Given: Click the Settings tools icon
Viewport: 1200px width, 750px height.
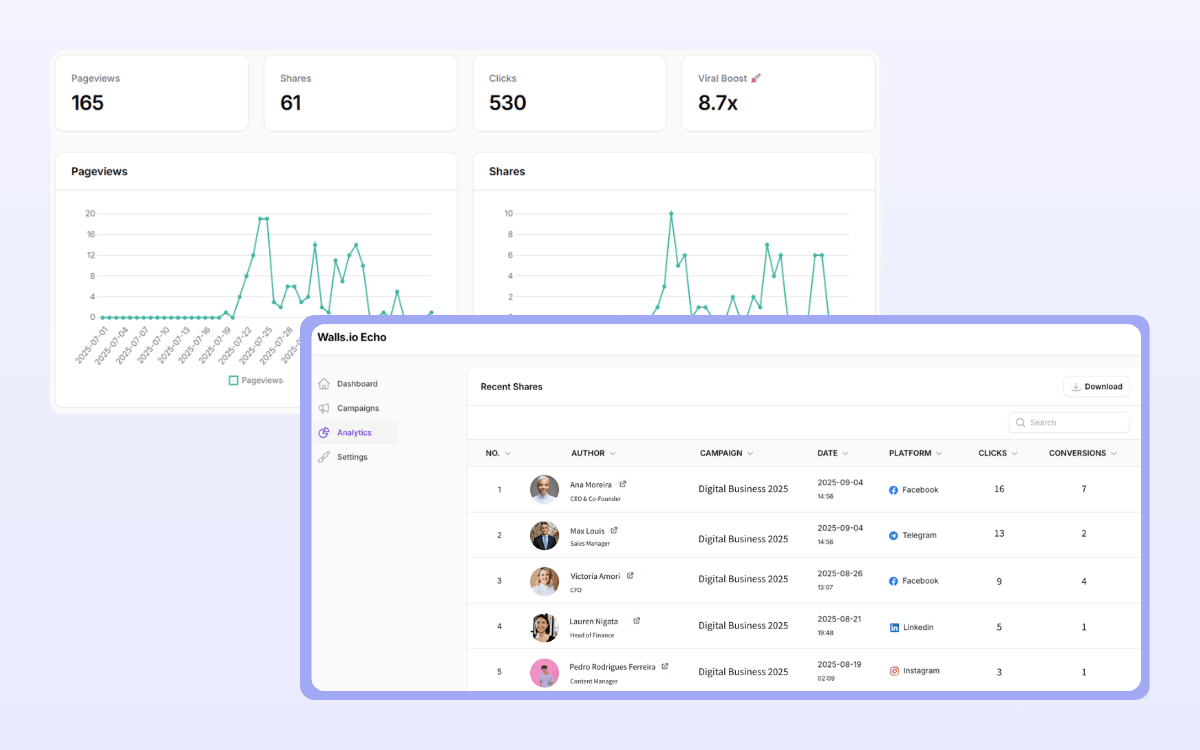Looking at the screenshot, I should click(x=324, y=457).
